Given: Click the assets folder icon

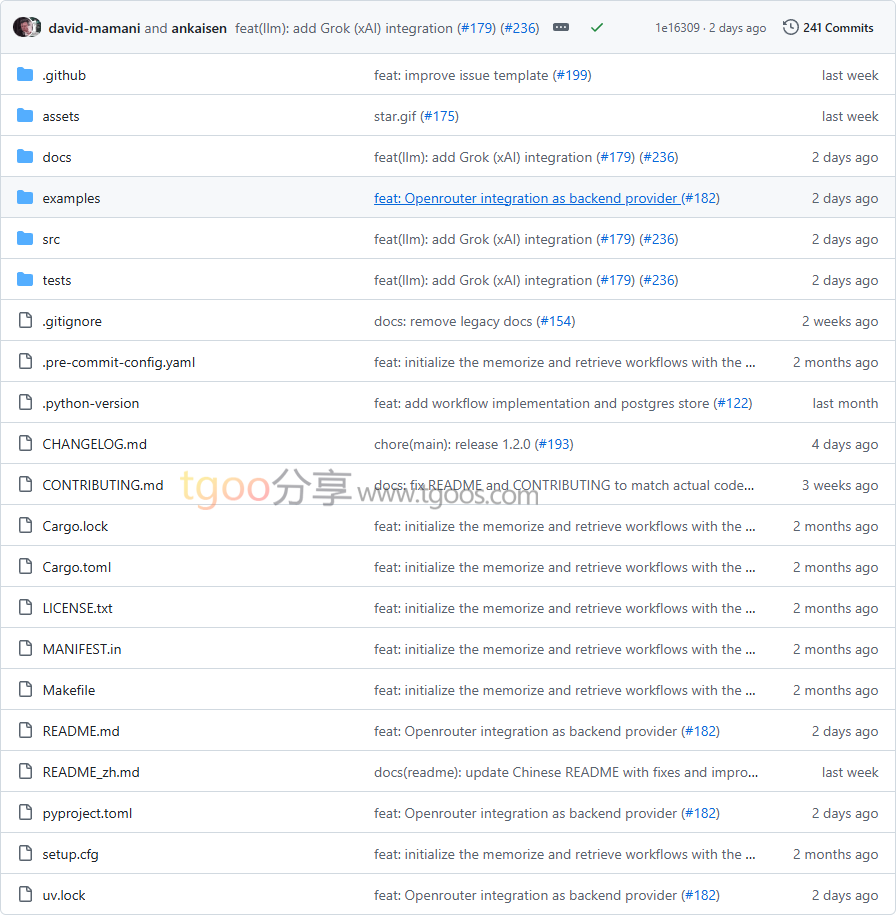Looking at the screenshot, I should (x=25, y=116).
